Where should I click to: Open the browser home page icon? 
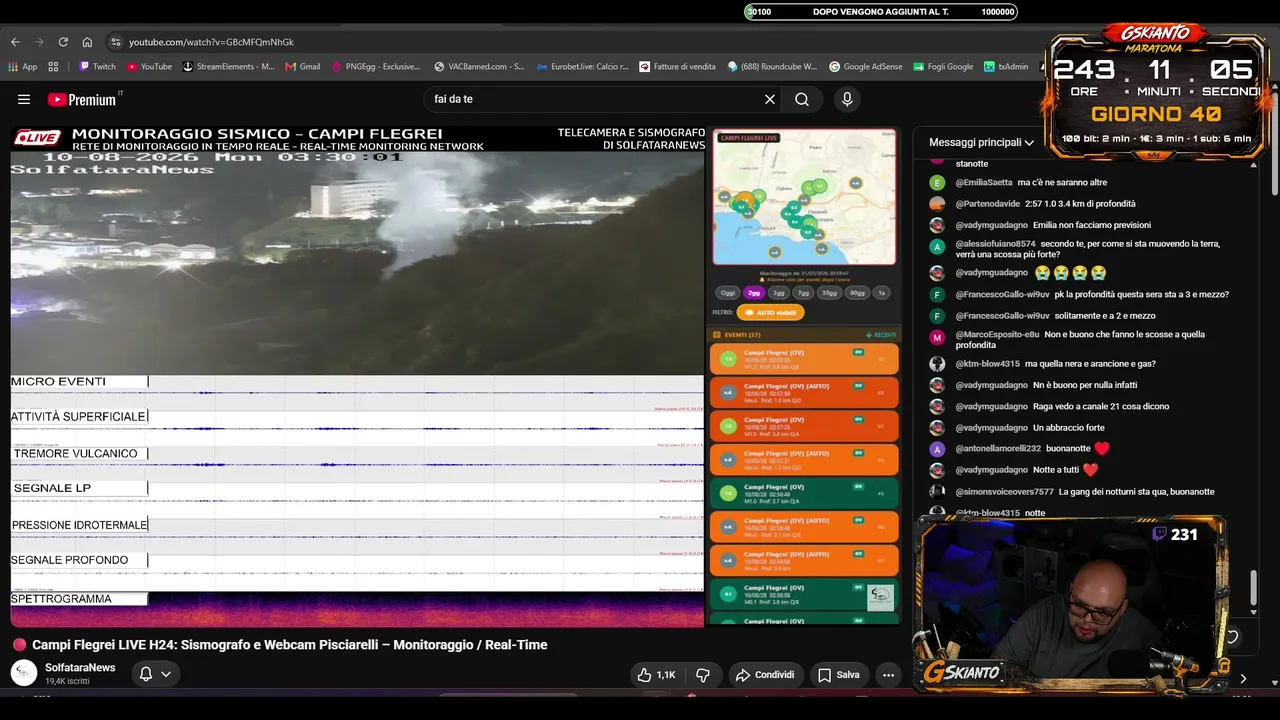click(87, 42)
